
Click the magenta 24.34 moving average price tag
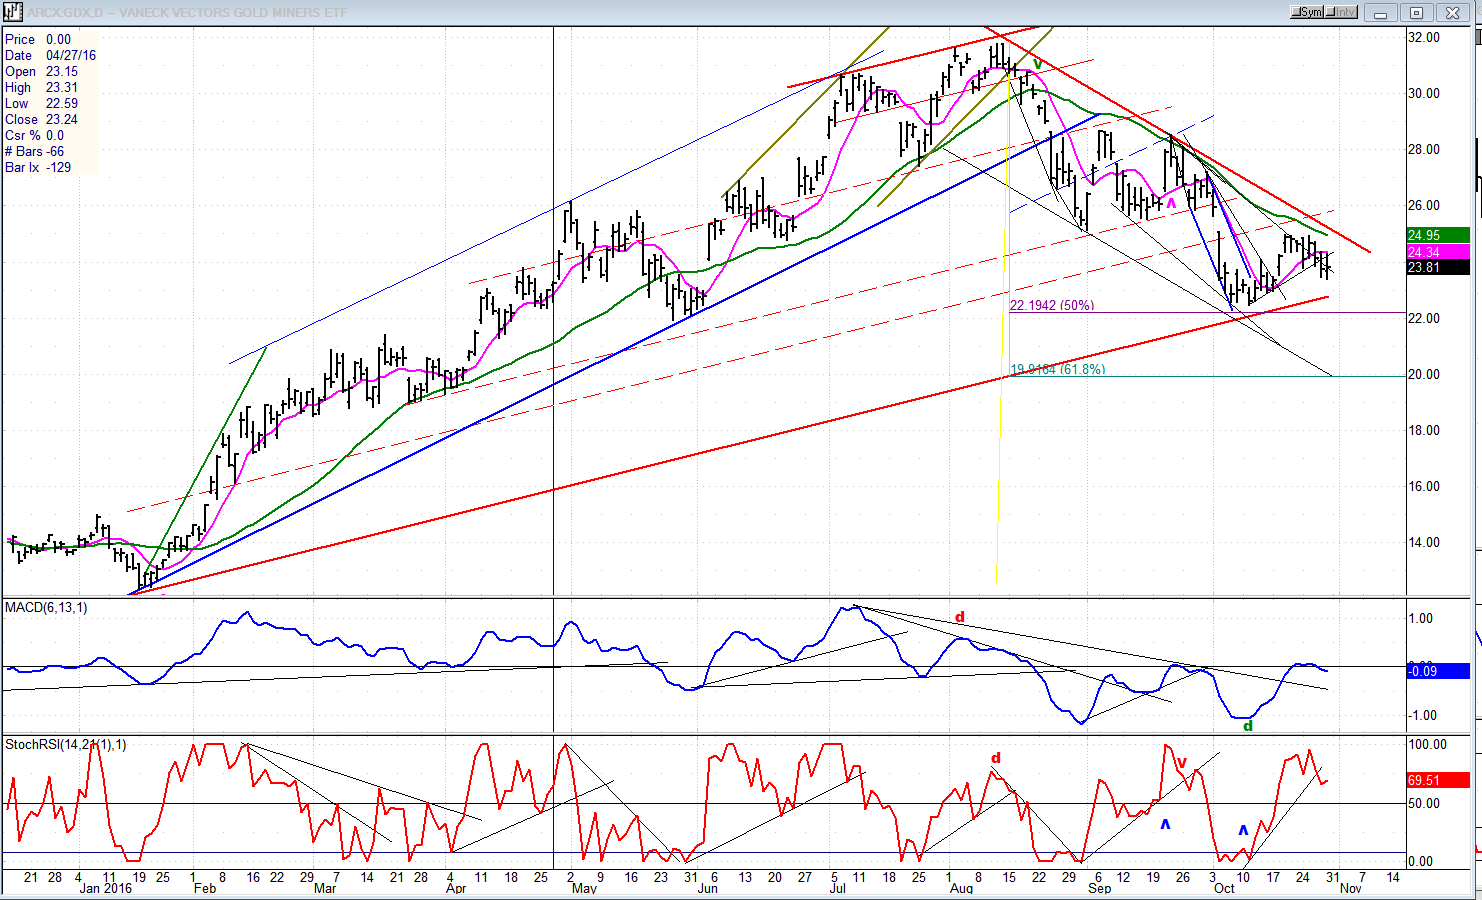[x=1438, y=252]
